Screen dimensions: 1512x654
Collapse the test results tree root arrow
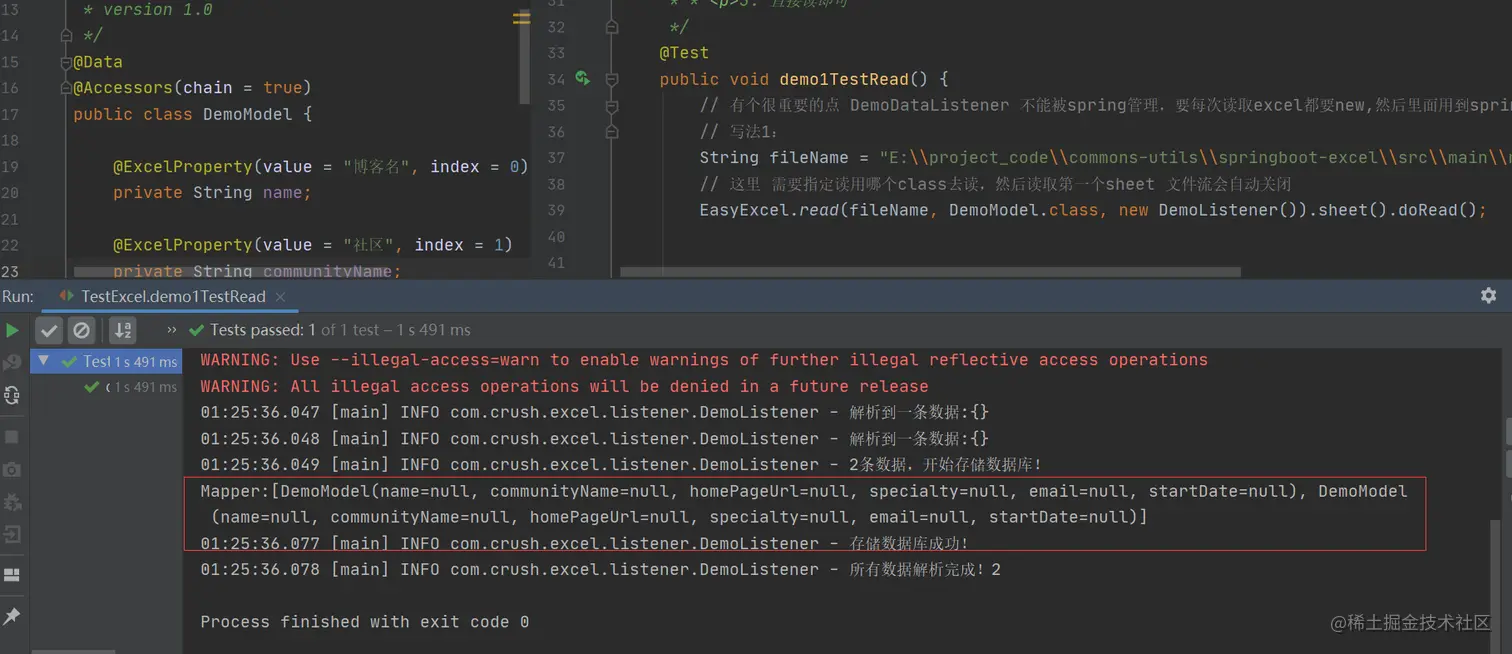[43, 361]
